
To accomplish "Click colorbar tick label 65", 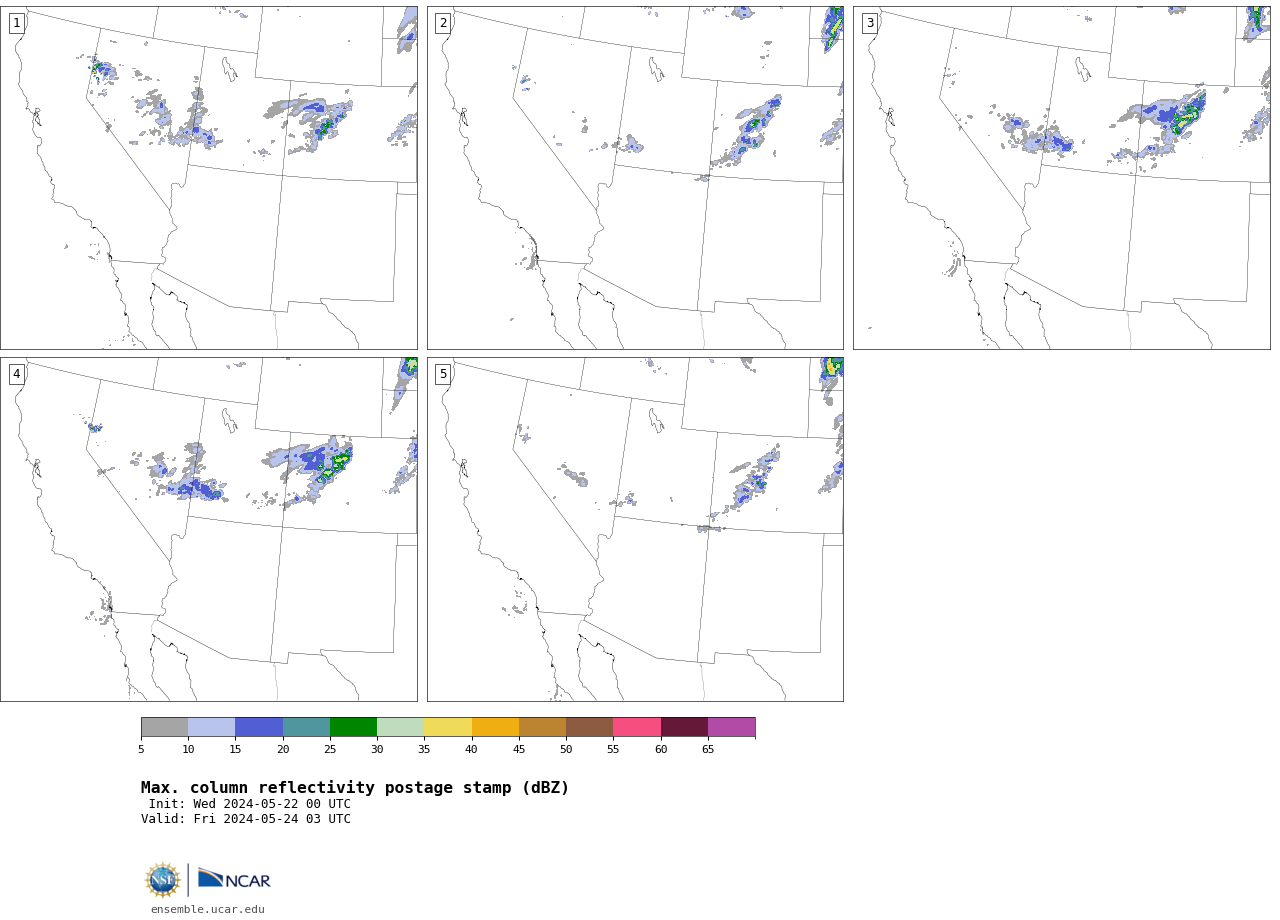I will tap(708, 750).
